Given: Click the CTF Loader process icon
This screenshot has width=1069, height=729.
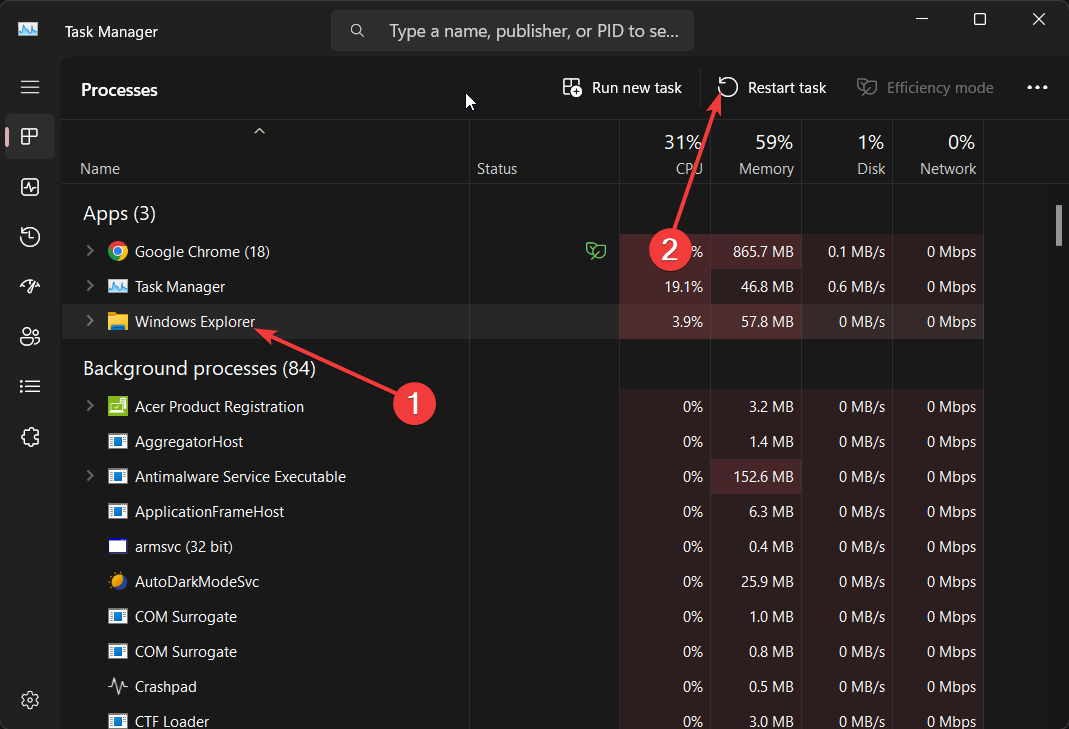Looking at the screenshot, I should pos(118,721).
